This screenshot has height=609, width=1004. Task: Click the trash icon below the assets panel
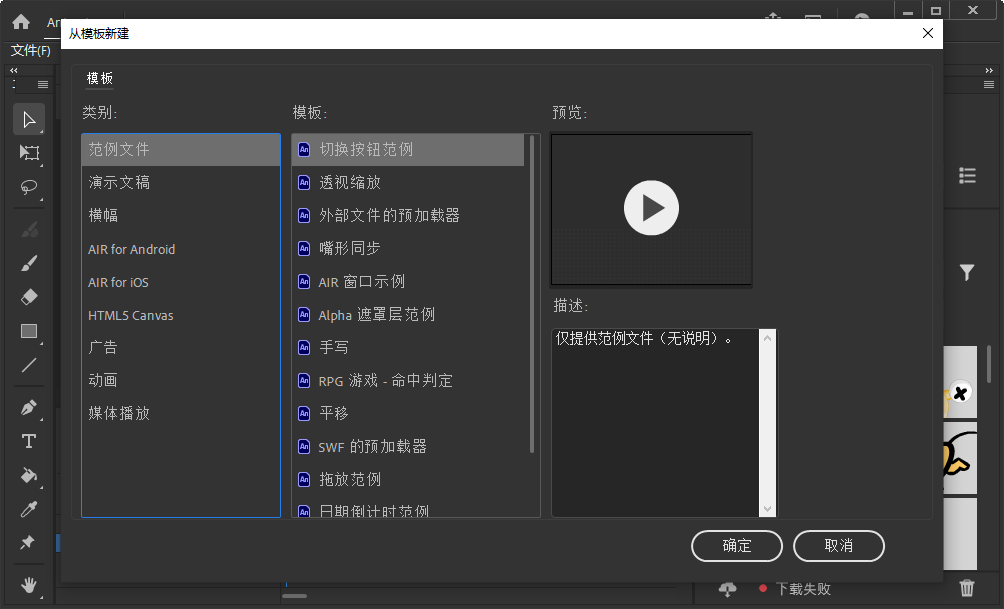tap(967, 589)
